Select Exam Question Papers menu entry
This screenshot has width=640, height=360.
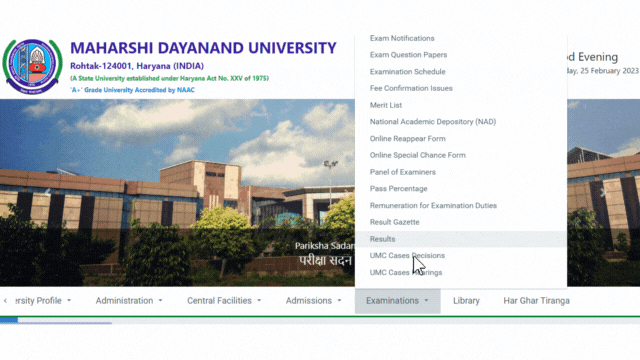(x=408, y=55)
